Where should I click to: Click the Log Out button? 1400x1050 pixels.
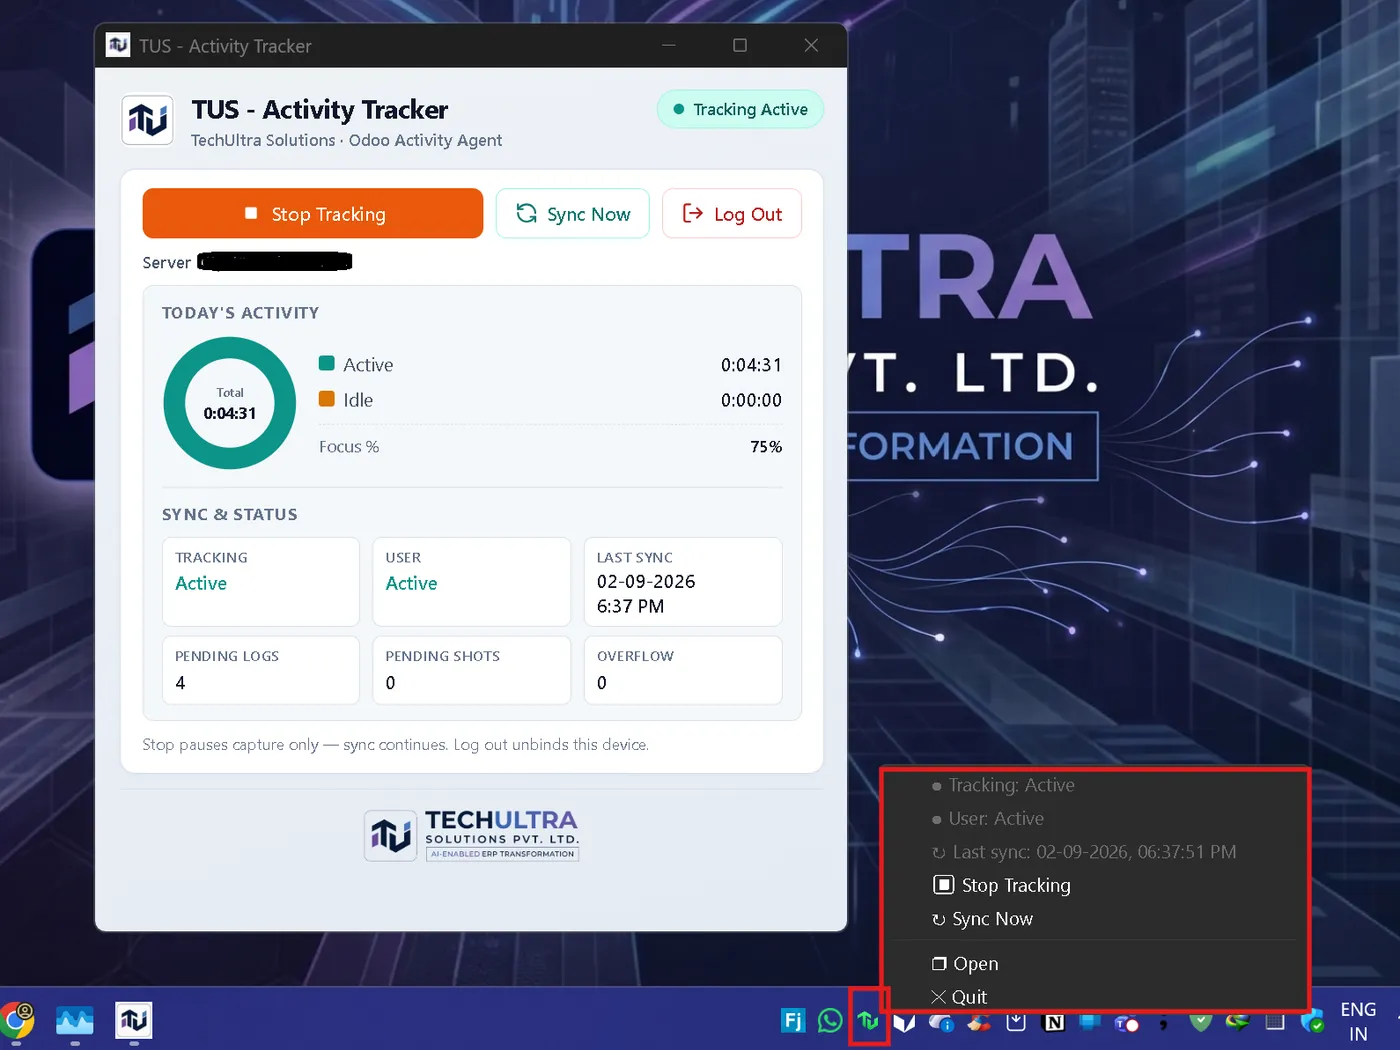732,213
